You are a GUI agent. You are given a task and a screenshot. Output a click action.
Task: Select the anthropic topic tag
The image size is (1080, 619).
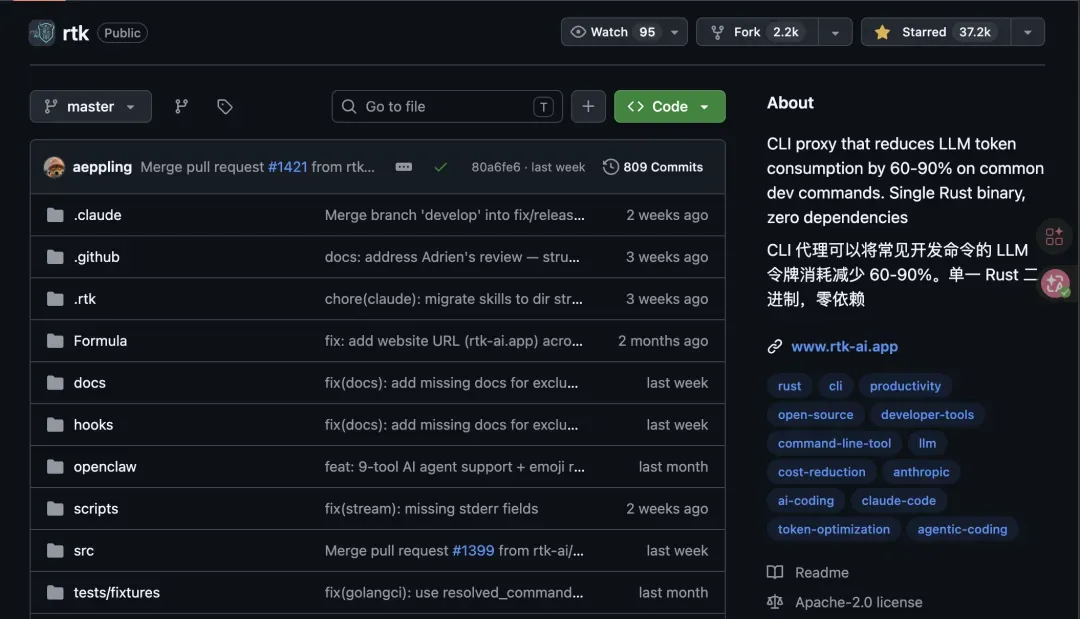pos(921,472)
